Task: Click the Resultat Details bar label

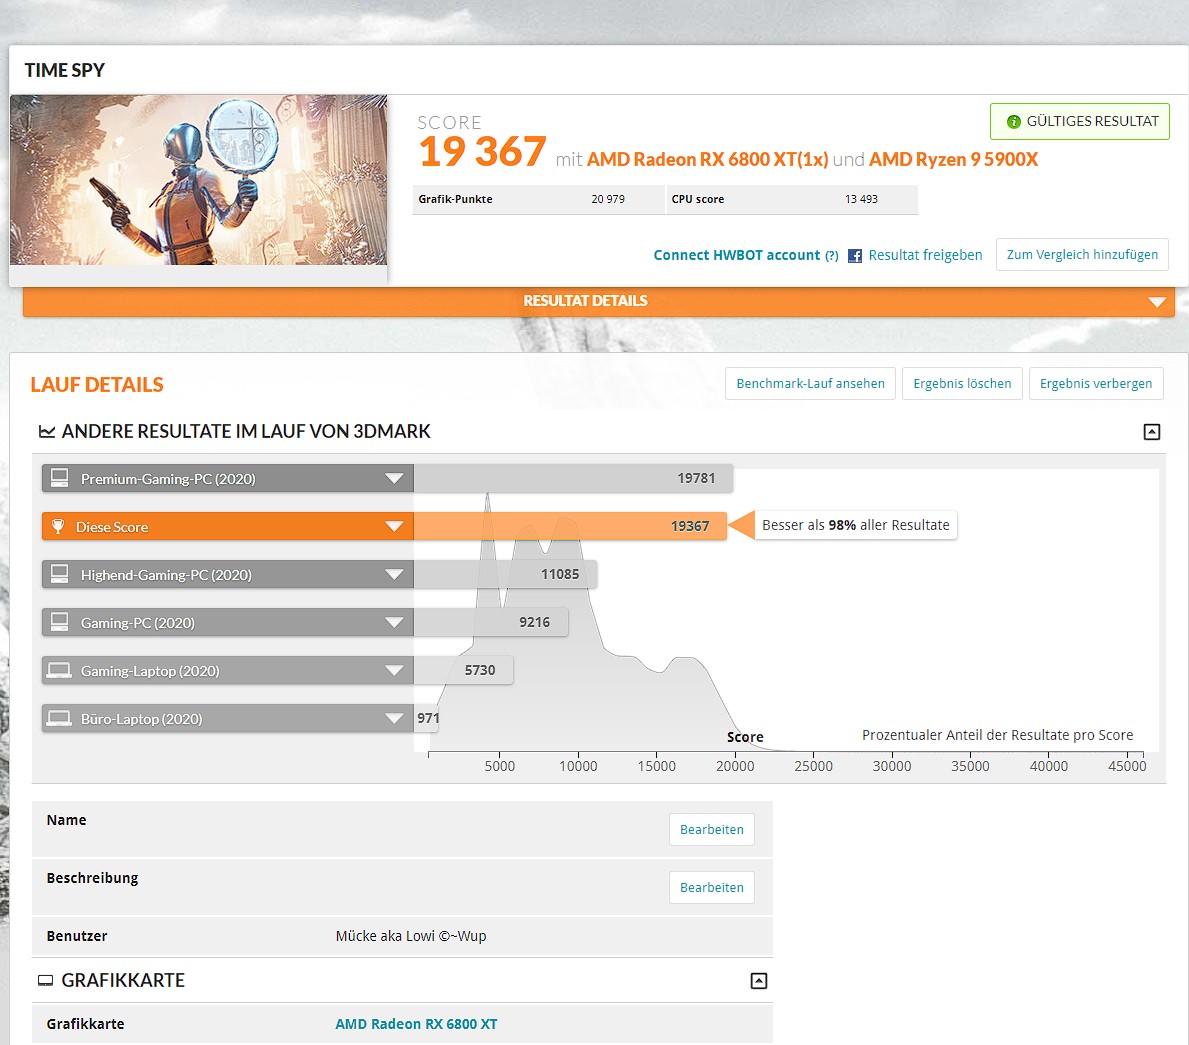Action: (585, 301)
